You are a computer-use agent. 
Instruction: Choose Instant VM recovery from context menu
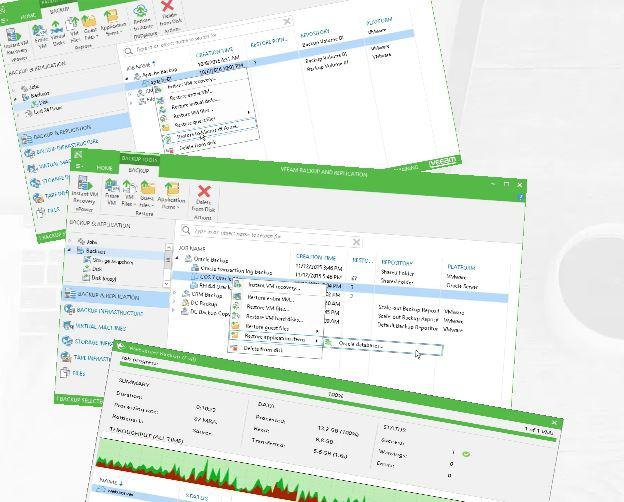click(277, 286)
